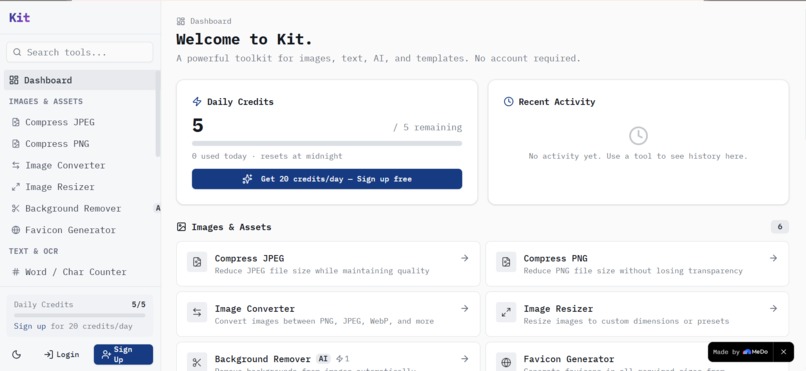Click the arrow on Background Remover card
Screen dimensions: 806x371
point(465,359)
